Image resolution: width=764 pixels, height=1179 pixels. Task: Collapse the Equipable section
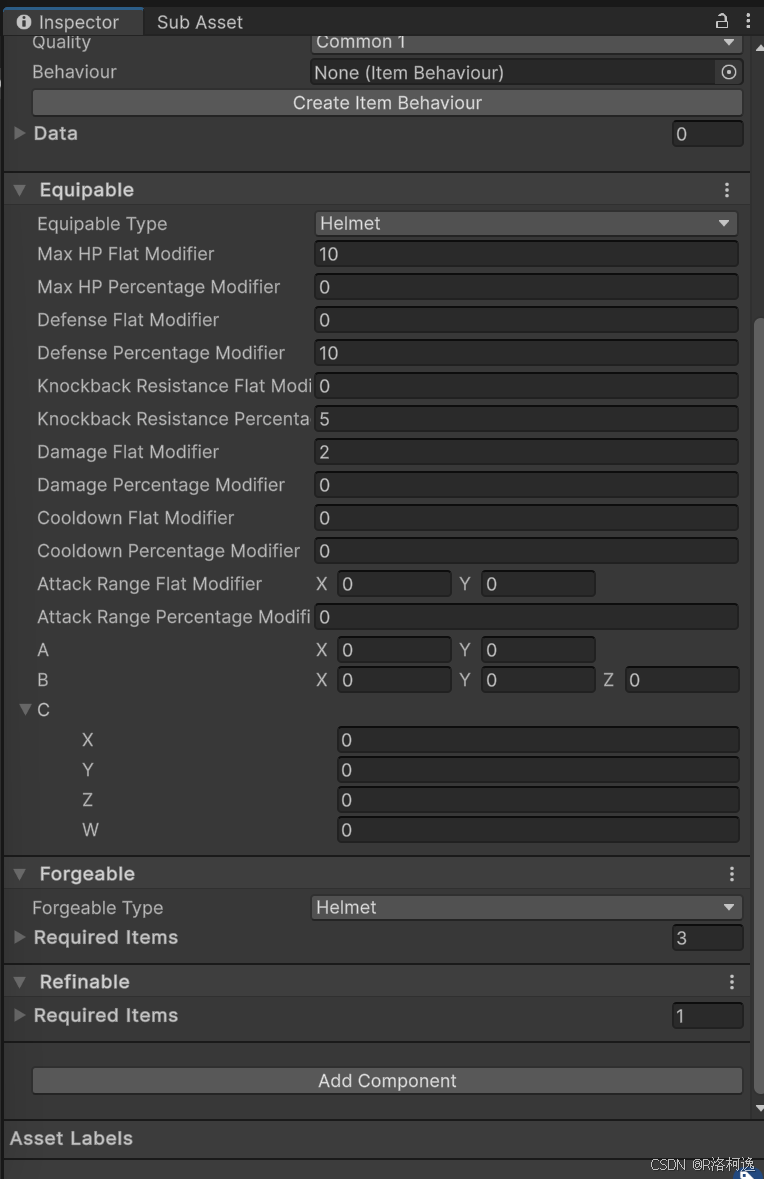pos(20,189)
